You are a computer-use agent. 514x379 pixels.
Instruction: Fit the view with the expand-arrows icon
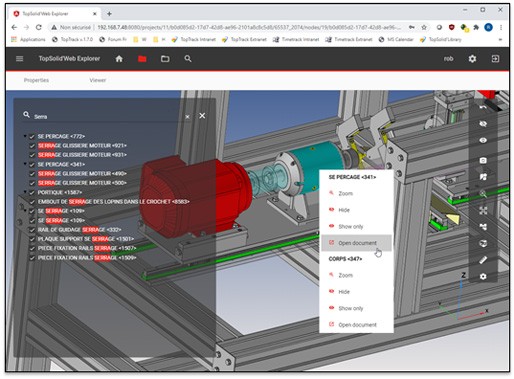483,210
